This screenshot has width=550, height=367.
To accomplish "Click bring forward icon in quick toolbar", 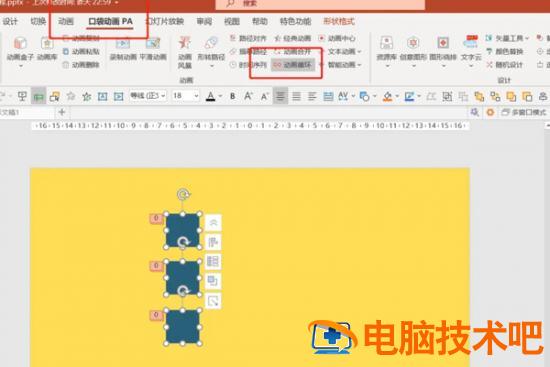I will 511,96.
